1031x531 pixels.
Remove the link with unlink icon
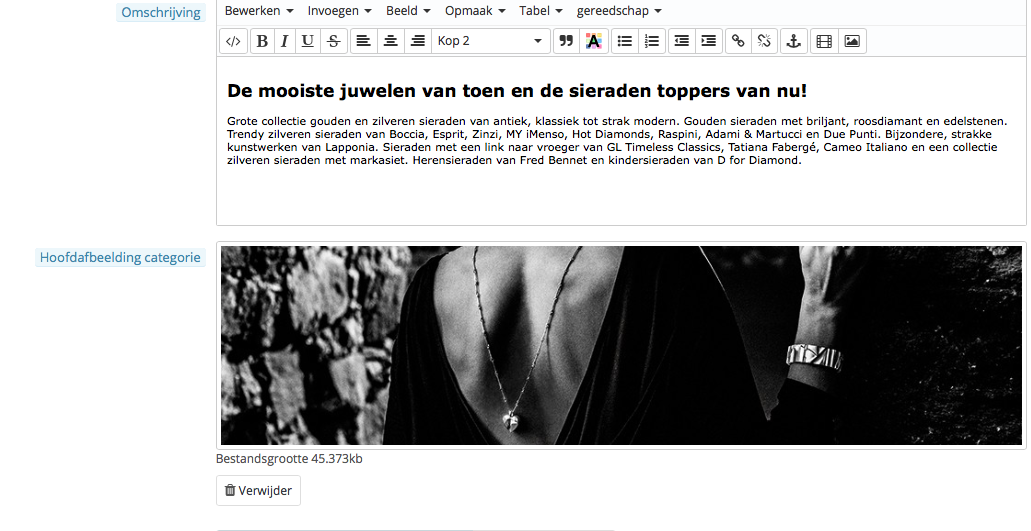[764, 41]
